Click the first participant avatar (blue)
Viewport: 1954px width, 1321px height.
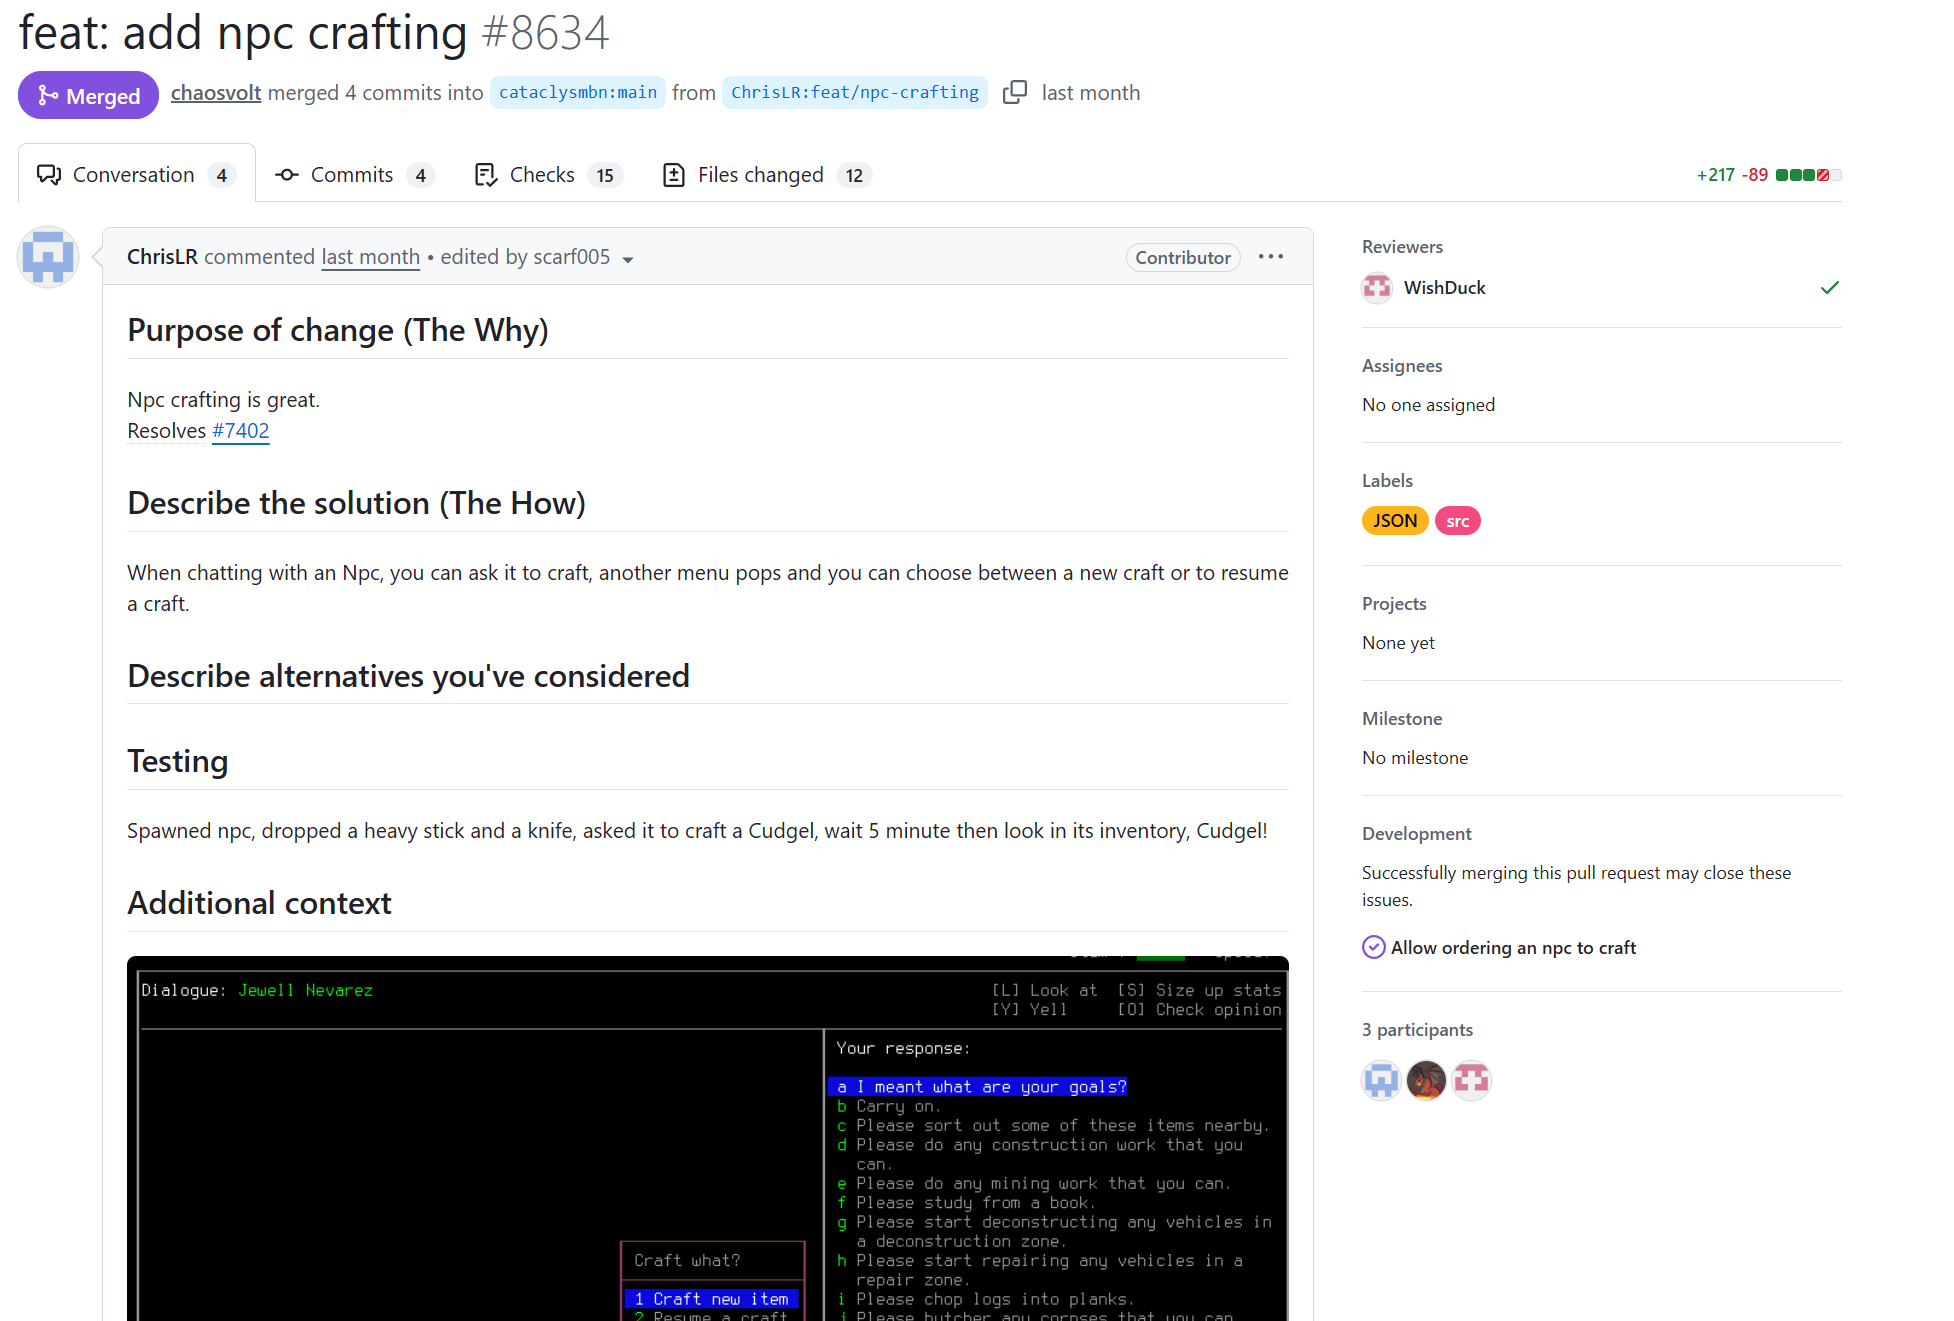tap(1381, 1080)
